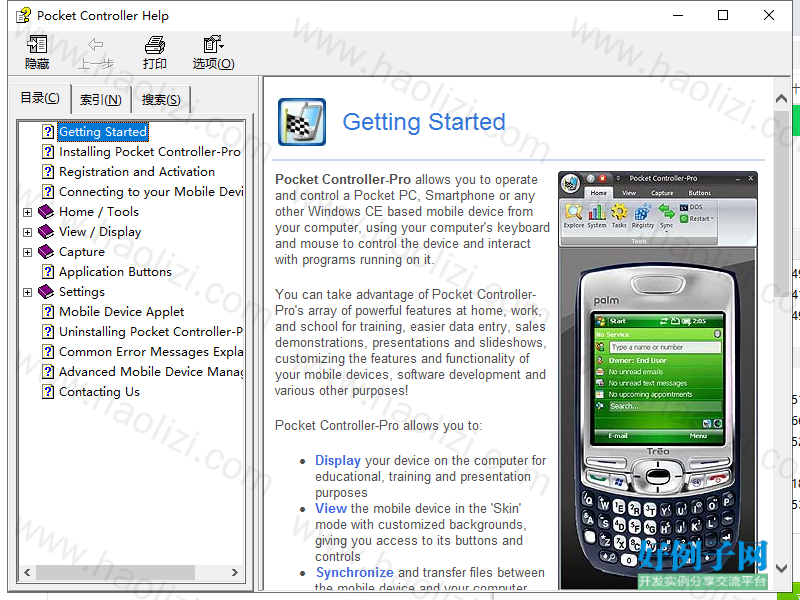Click the Common Error Messages page icon
Screen dimensions: 800x600
coord(47,352)
